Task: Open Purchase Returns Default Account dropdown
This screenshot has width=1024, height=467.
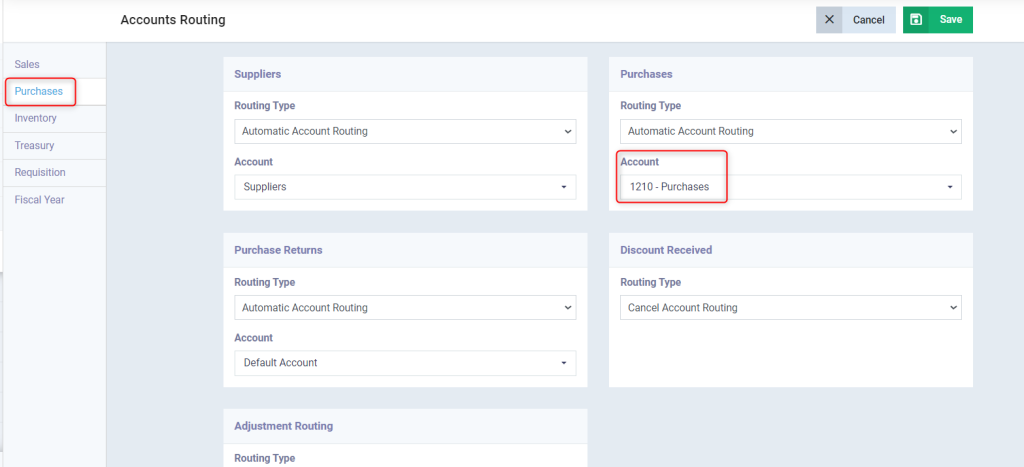Action: [405, 362]
